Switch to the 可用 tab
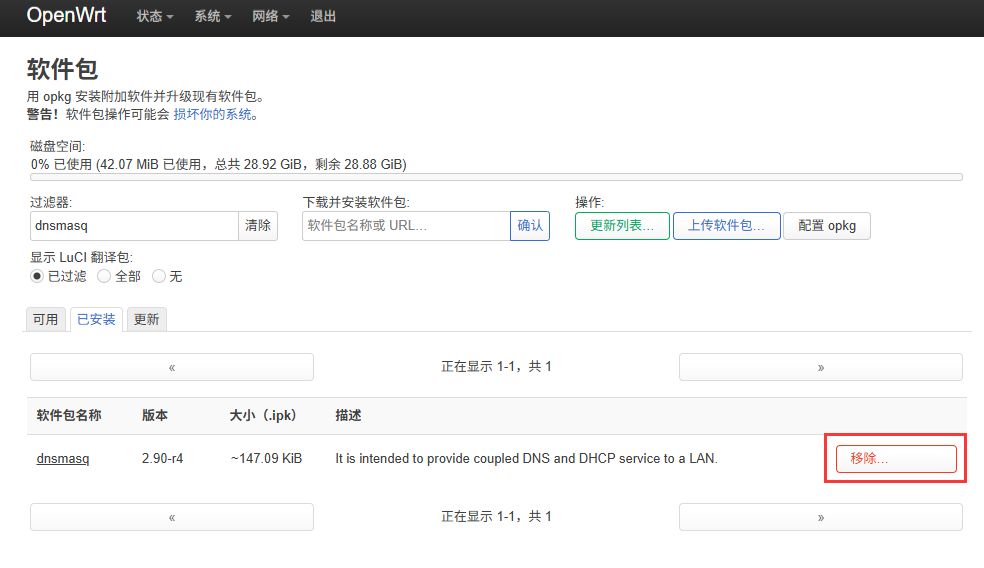The height and width of the screenshot is (568, 984). point(45,319)
